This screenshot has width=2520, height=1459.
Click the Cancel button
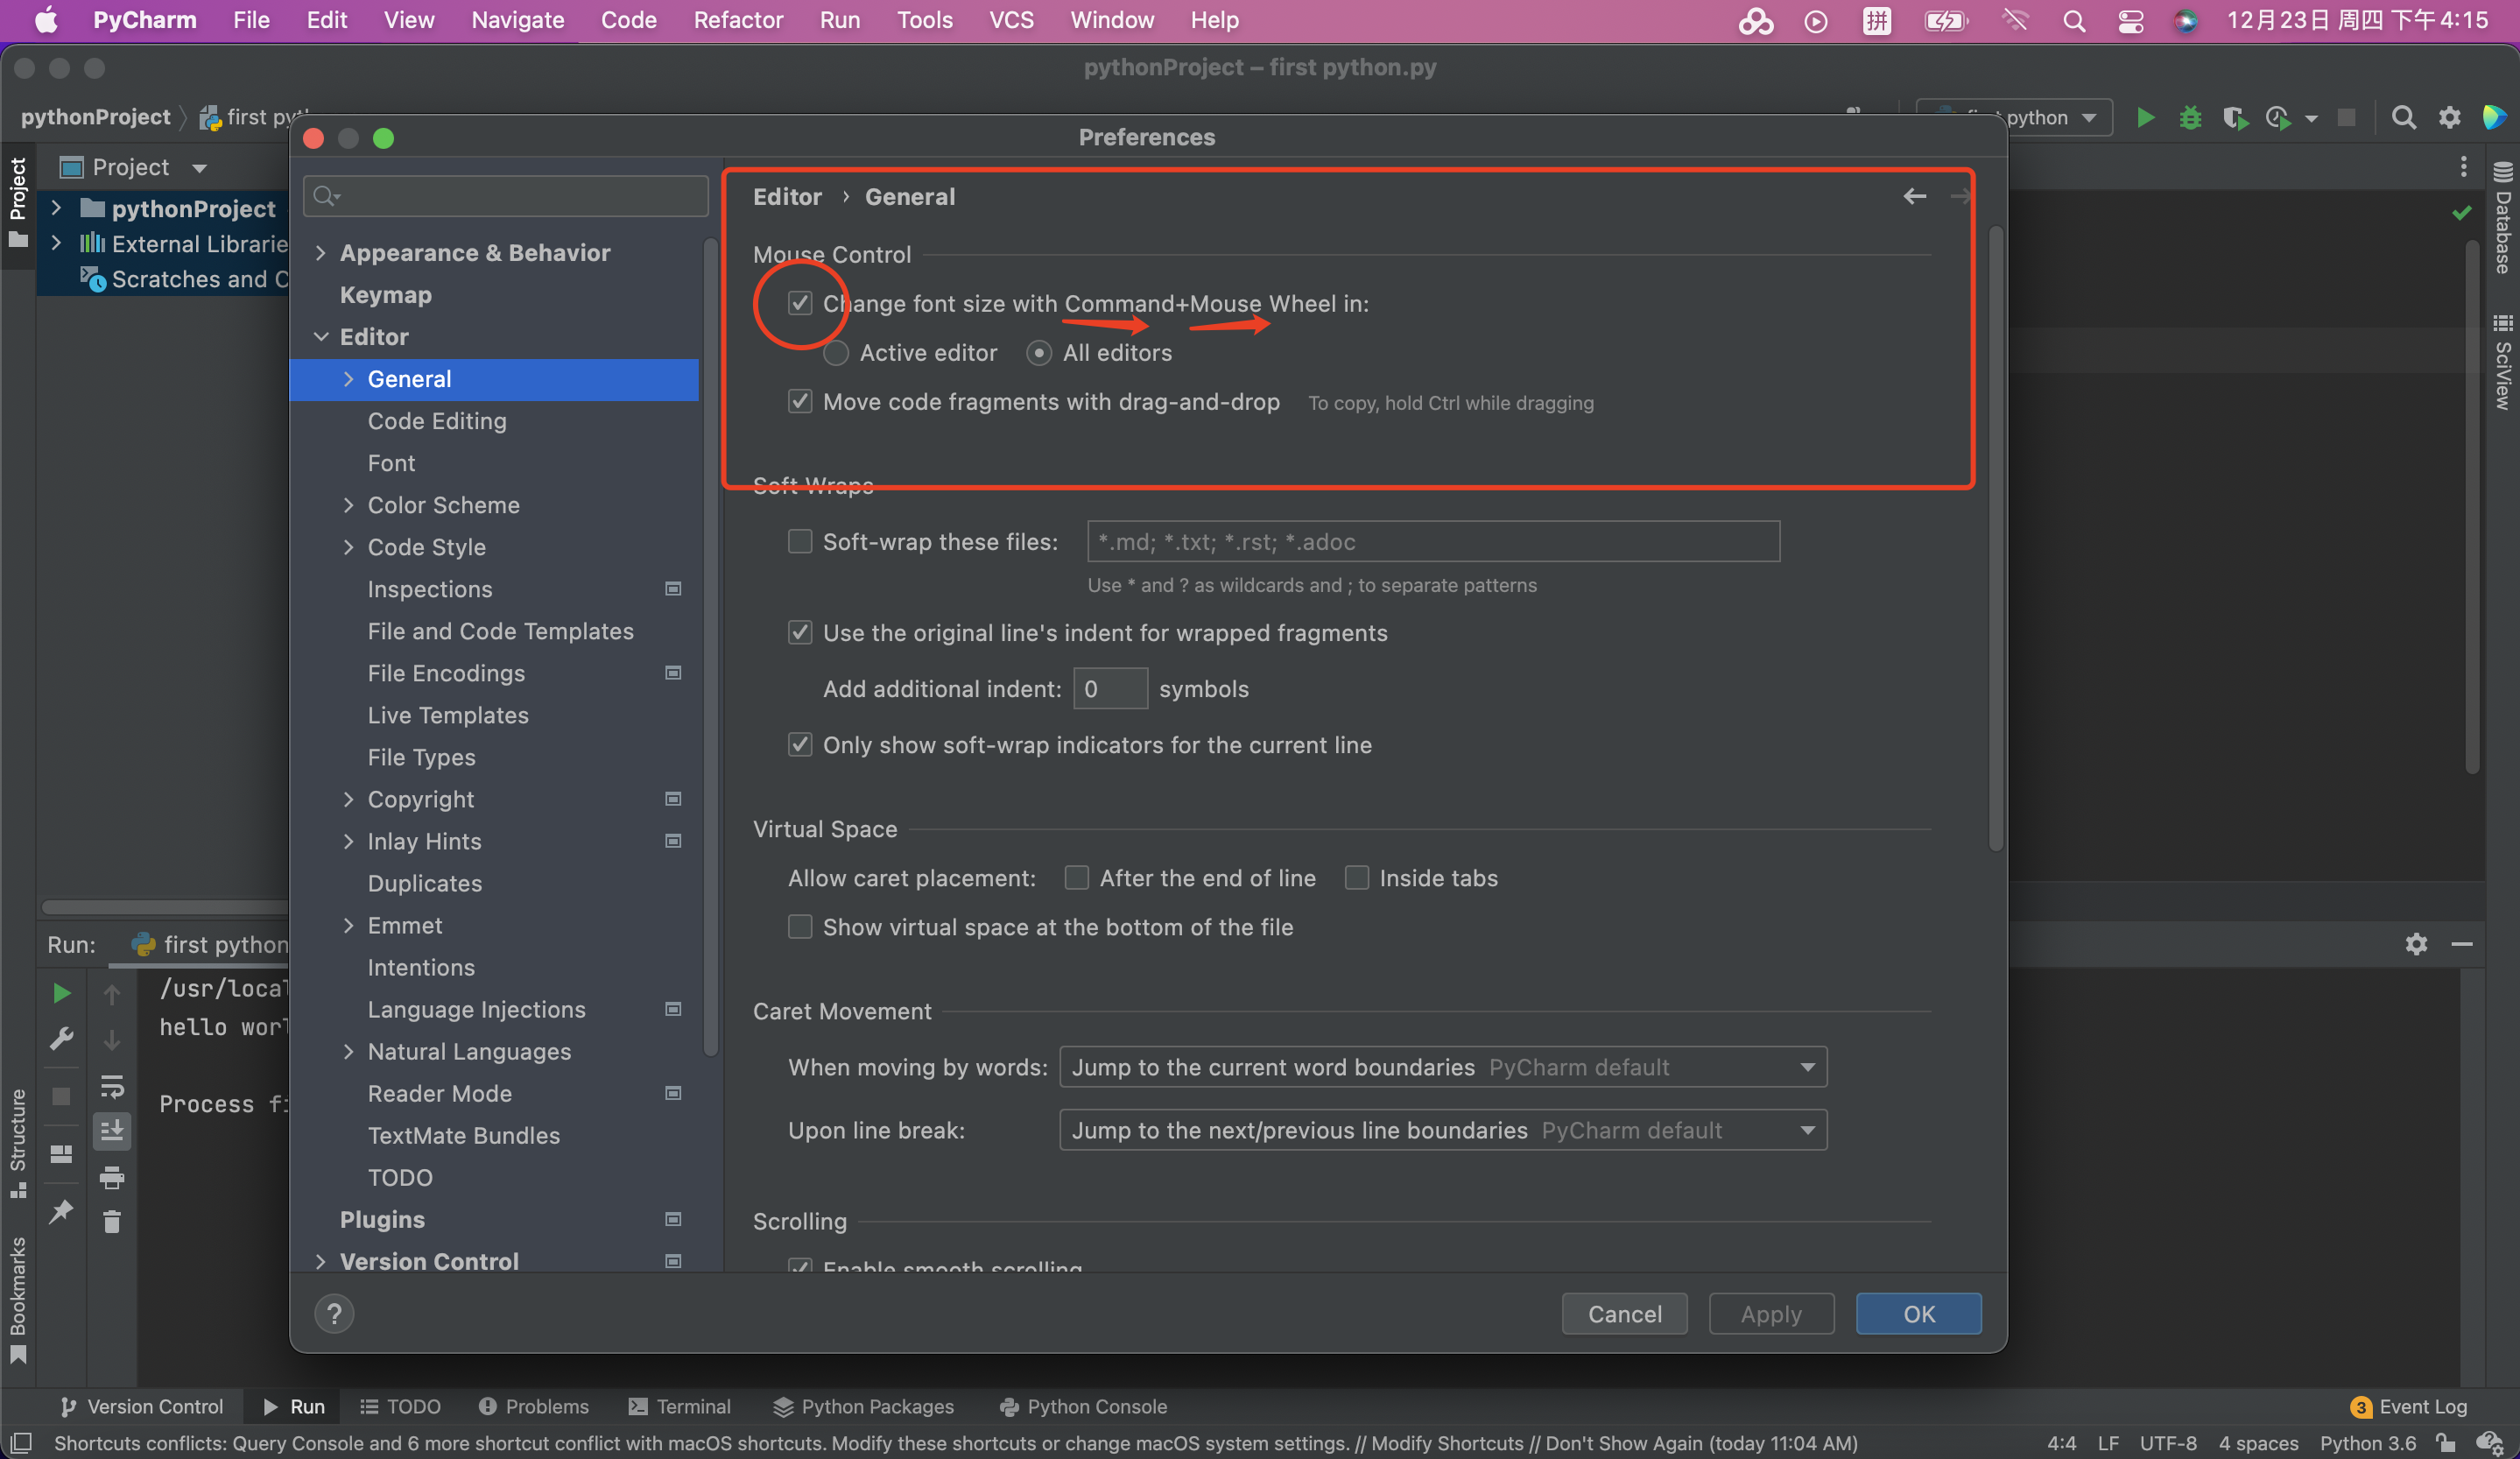(x=1624, y=1314)
